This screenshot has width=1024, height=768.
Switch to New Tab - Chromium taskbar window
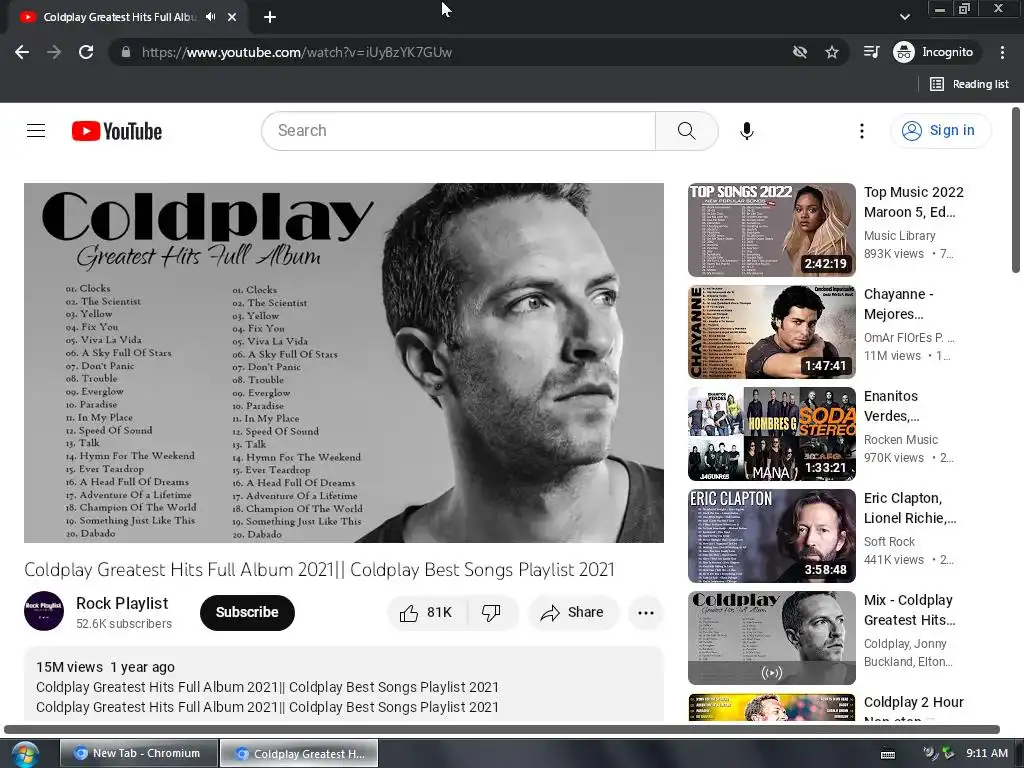[x=138, y=753]
